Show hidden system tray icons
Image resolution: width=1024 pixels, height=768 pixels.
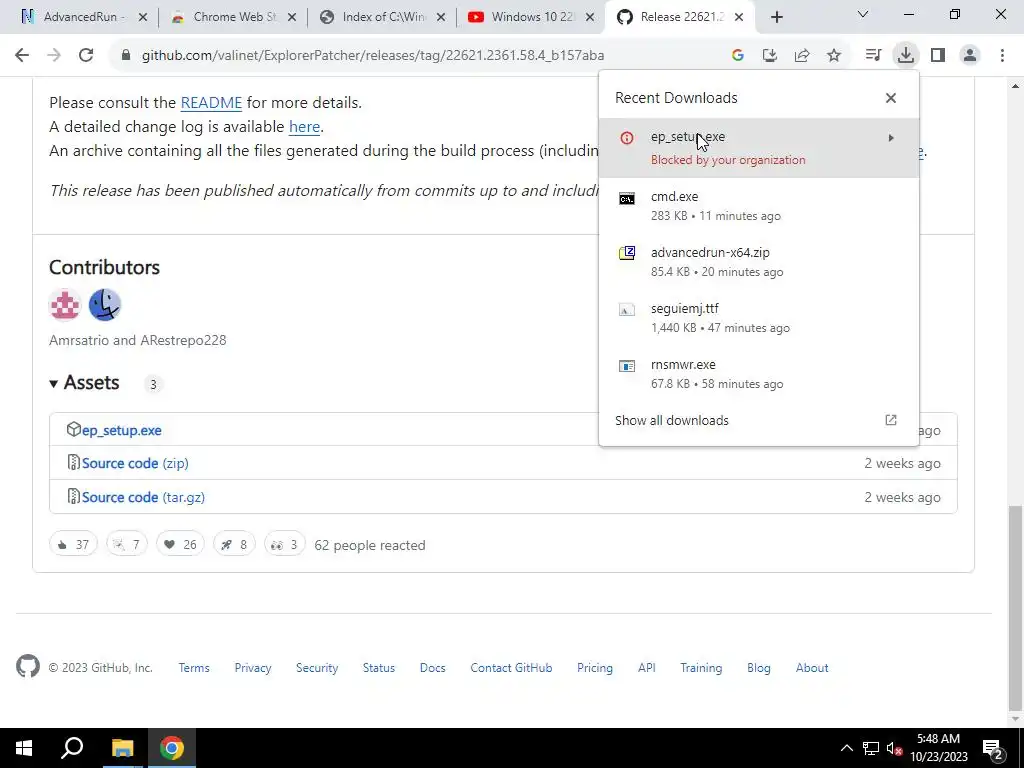(846, 748)
